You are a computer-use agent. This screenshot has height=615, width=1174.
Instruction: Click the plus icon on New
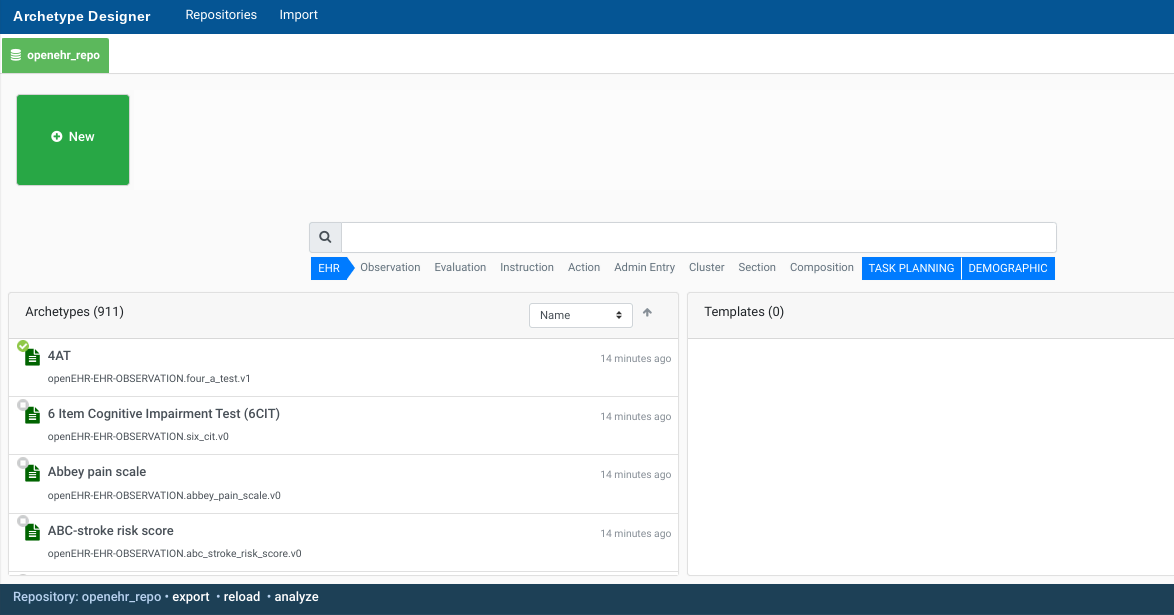point(57,137)
